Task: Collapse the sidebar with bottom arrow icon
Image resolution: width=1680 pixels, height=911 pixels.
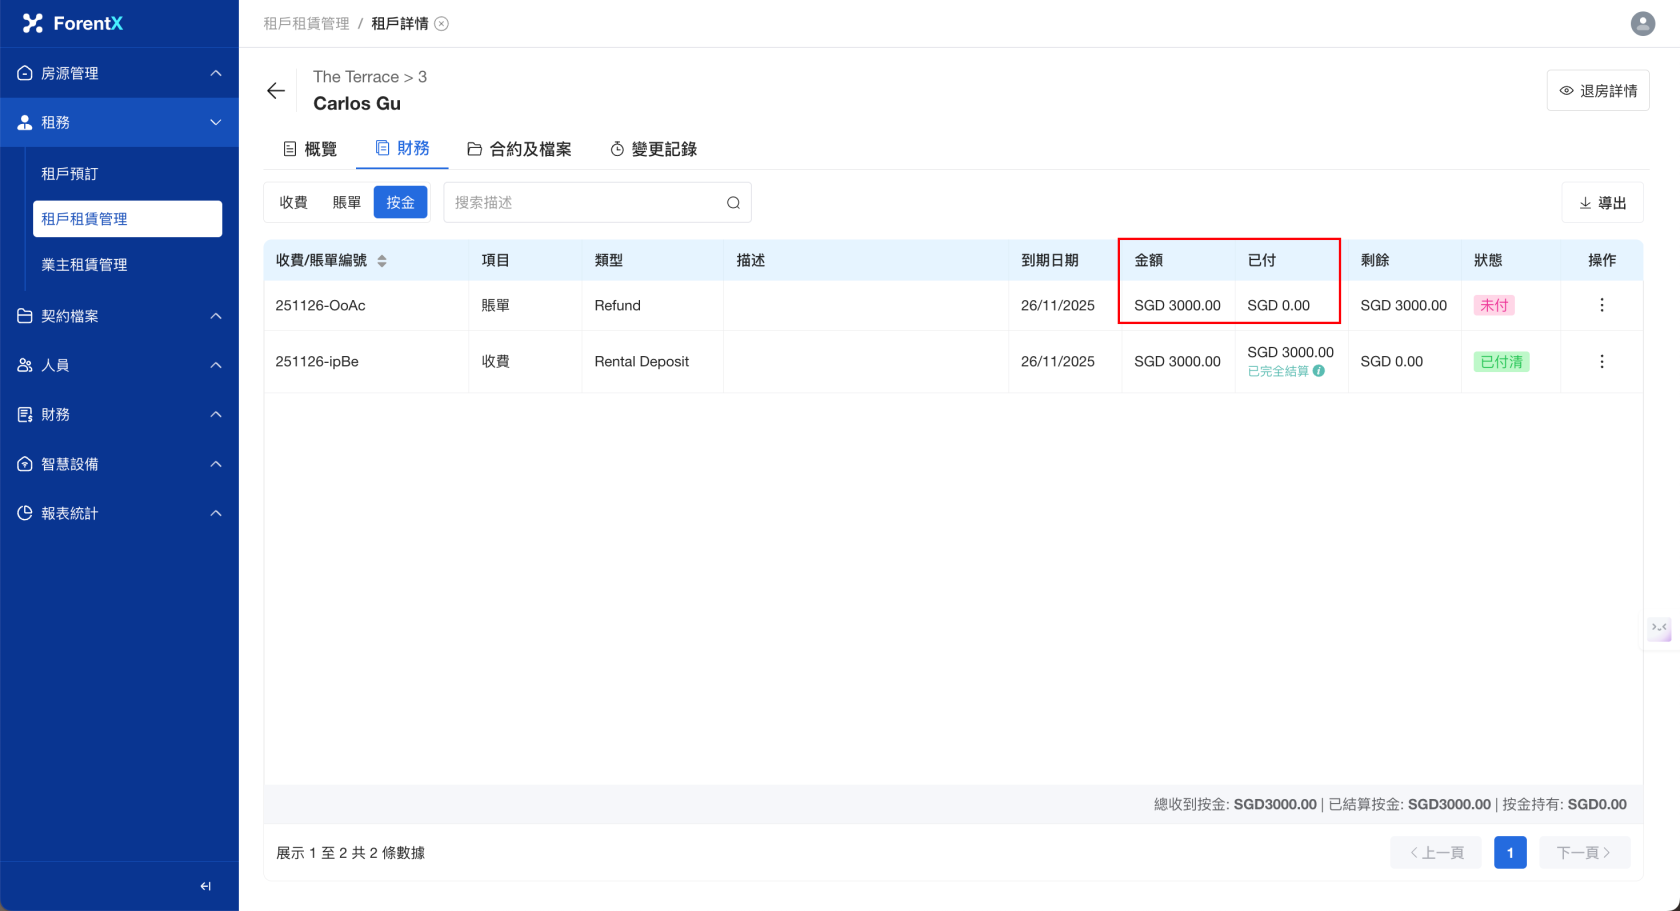Action: pyautogui.click(x=205, y=886)
